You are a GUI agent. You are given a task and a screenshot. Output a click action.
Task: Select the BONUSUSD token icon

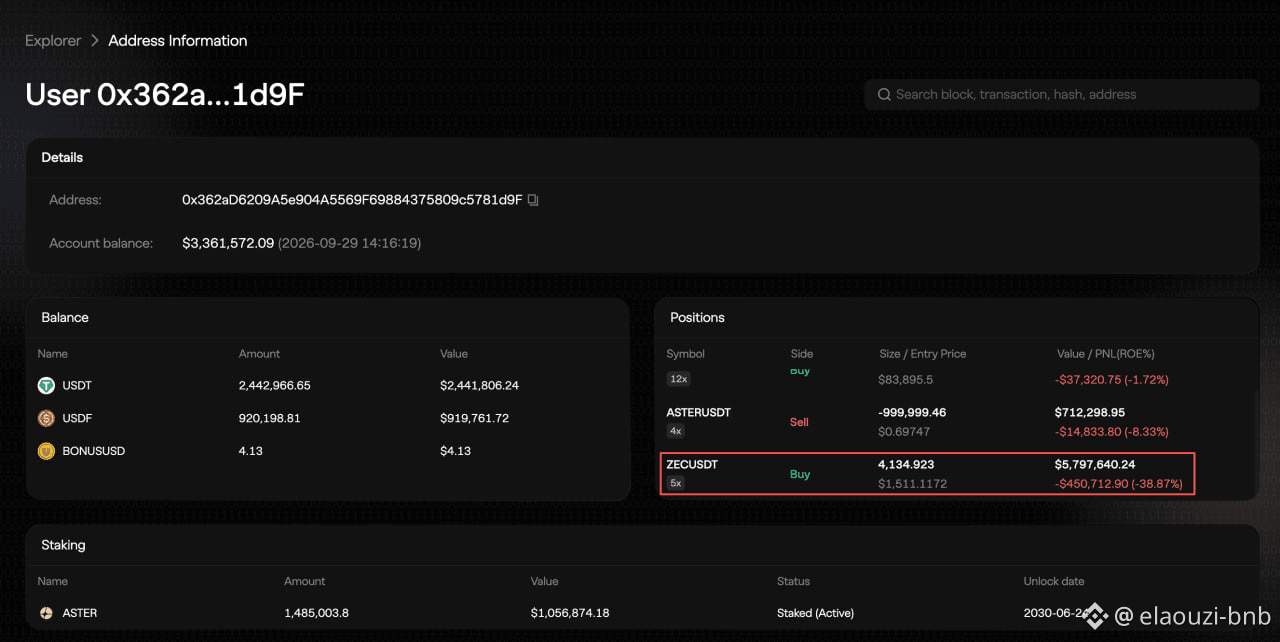coord(46,451)
